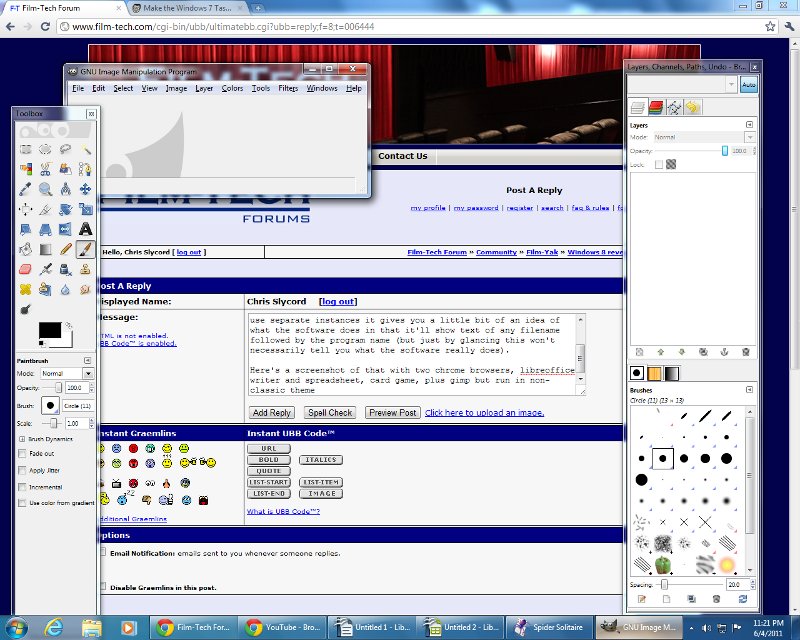Check Disable Graemlins in this post

click(103, 586)
